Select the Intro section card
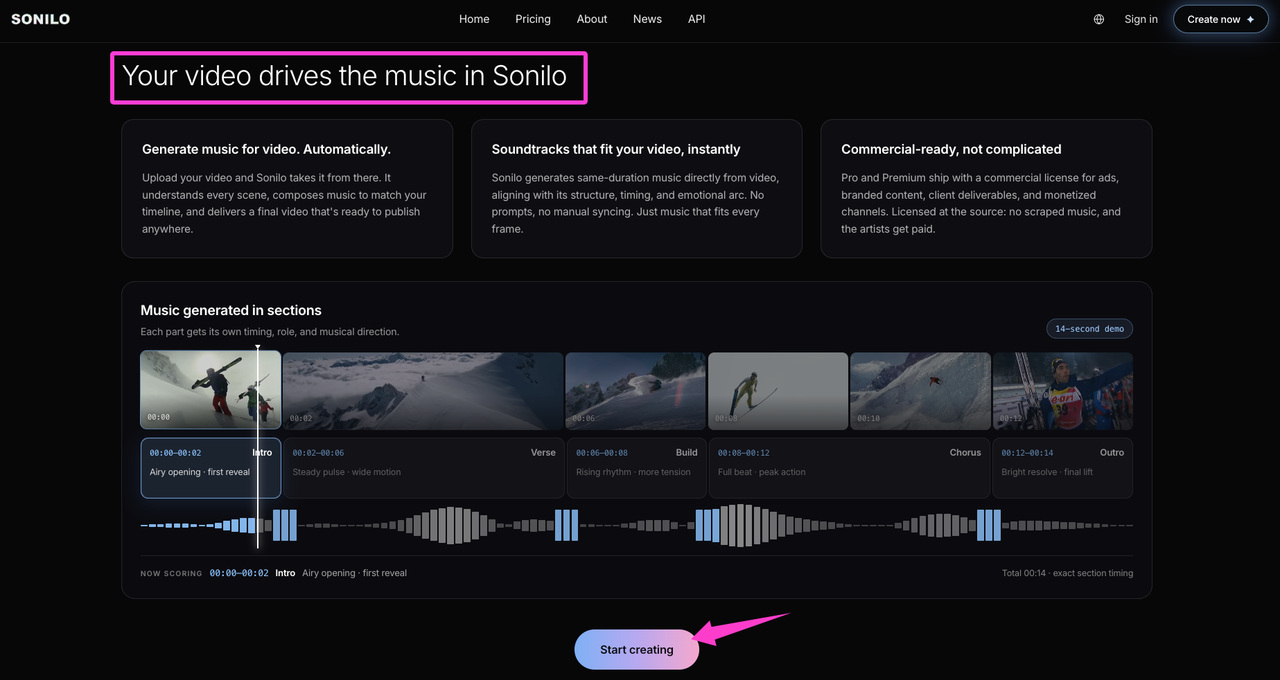This screenshot has height=680, width=1280. pos(211,468)
